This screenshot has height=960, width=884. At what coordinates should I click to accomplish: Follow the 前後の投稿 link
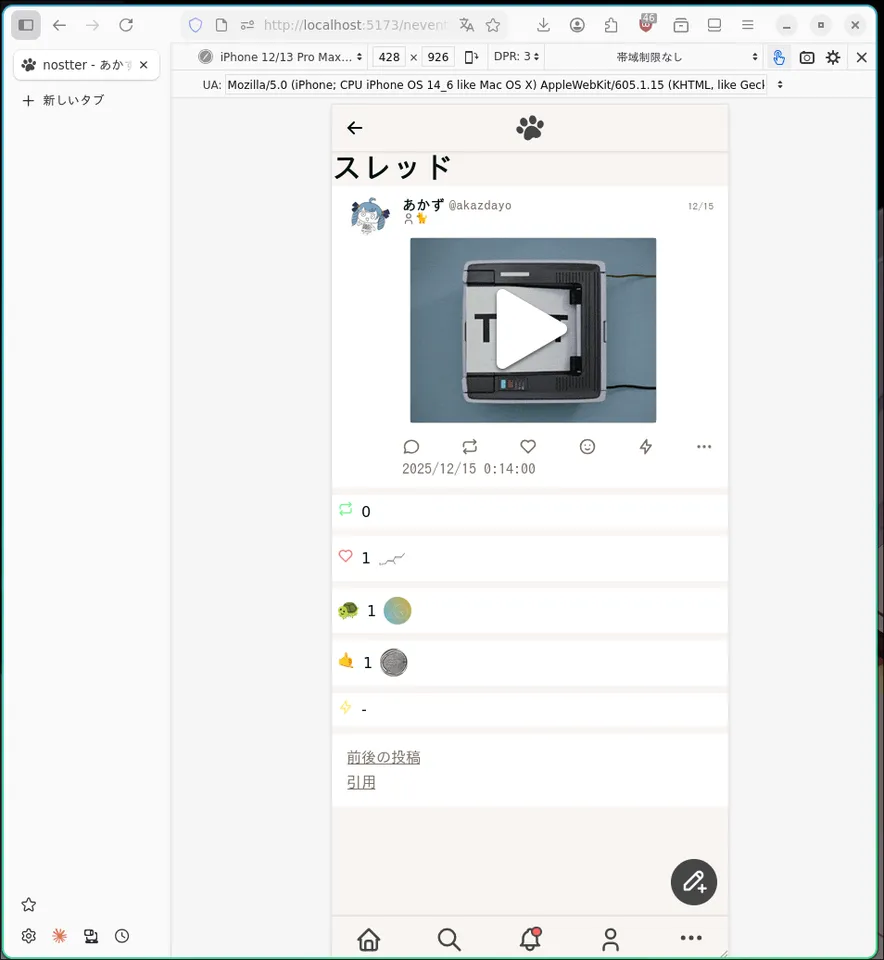pos(383,757)
